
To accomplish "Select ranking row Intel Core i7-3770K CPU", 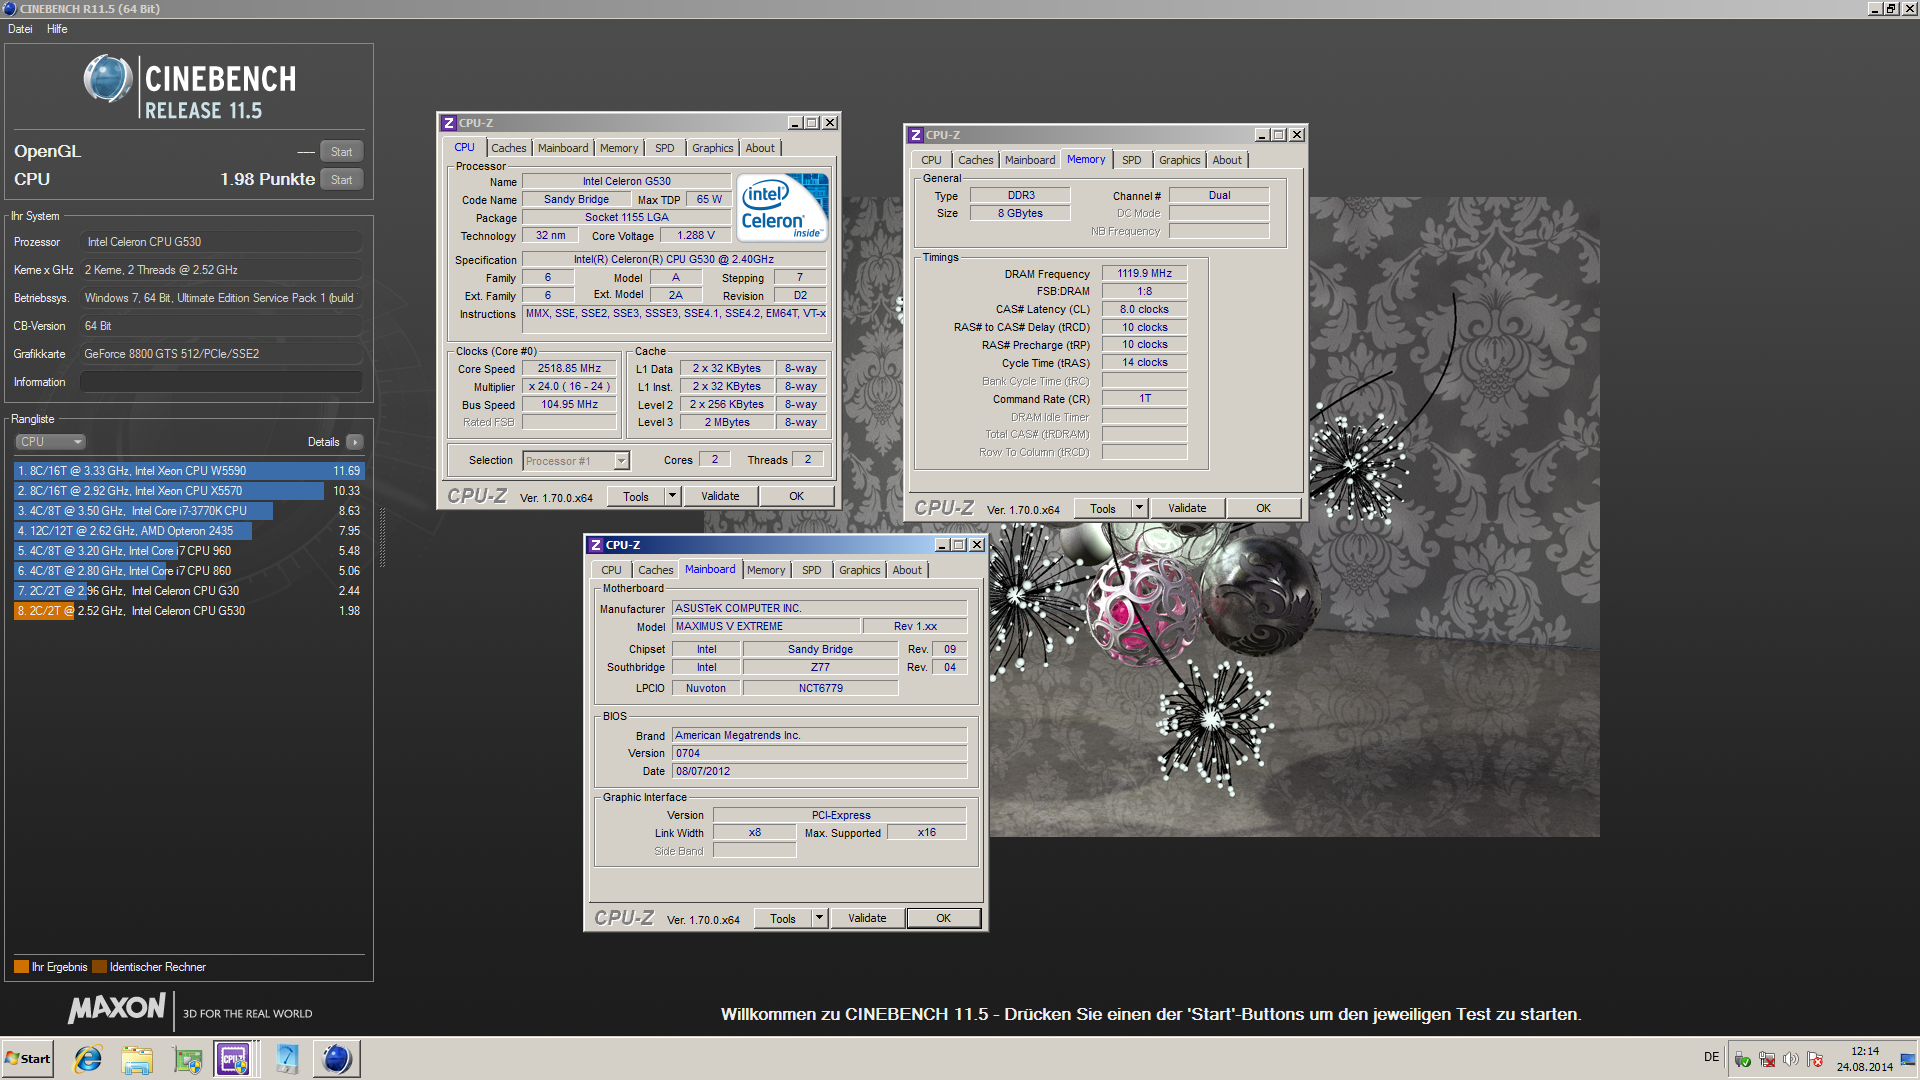I will coord(189,511).
